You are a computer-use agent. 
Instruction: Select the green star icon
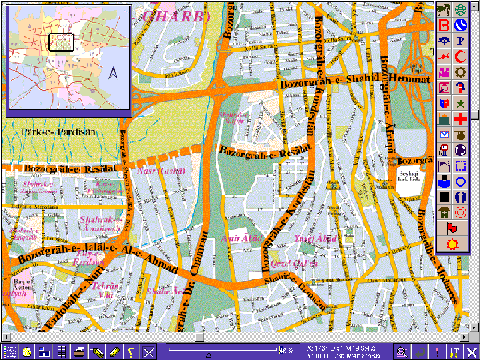click(461, 103)
